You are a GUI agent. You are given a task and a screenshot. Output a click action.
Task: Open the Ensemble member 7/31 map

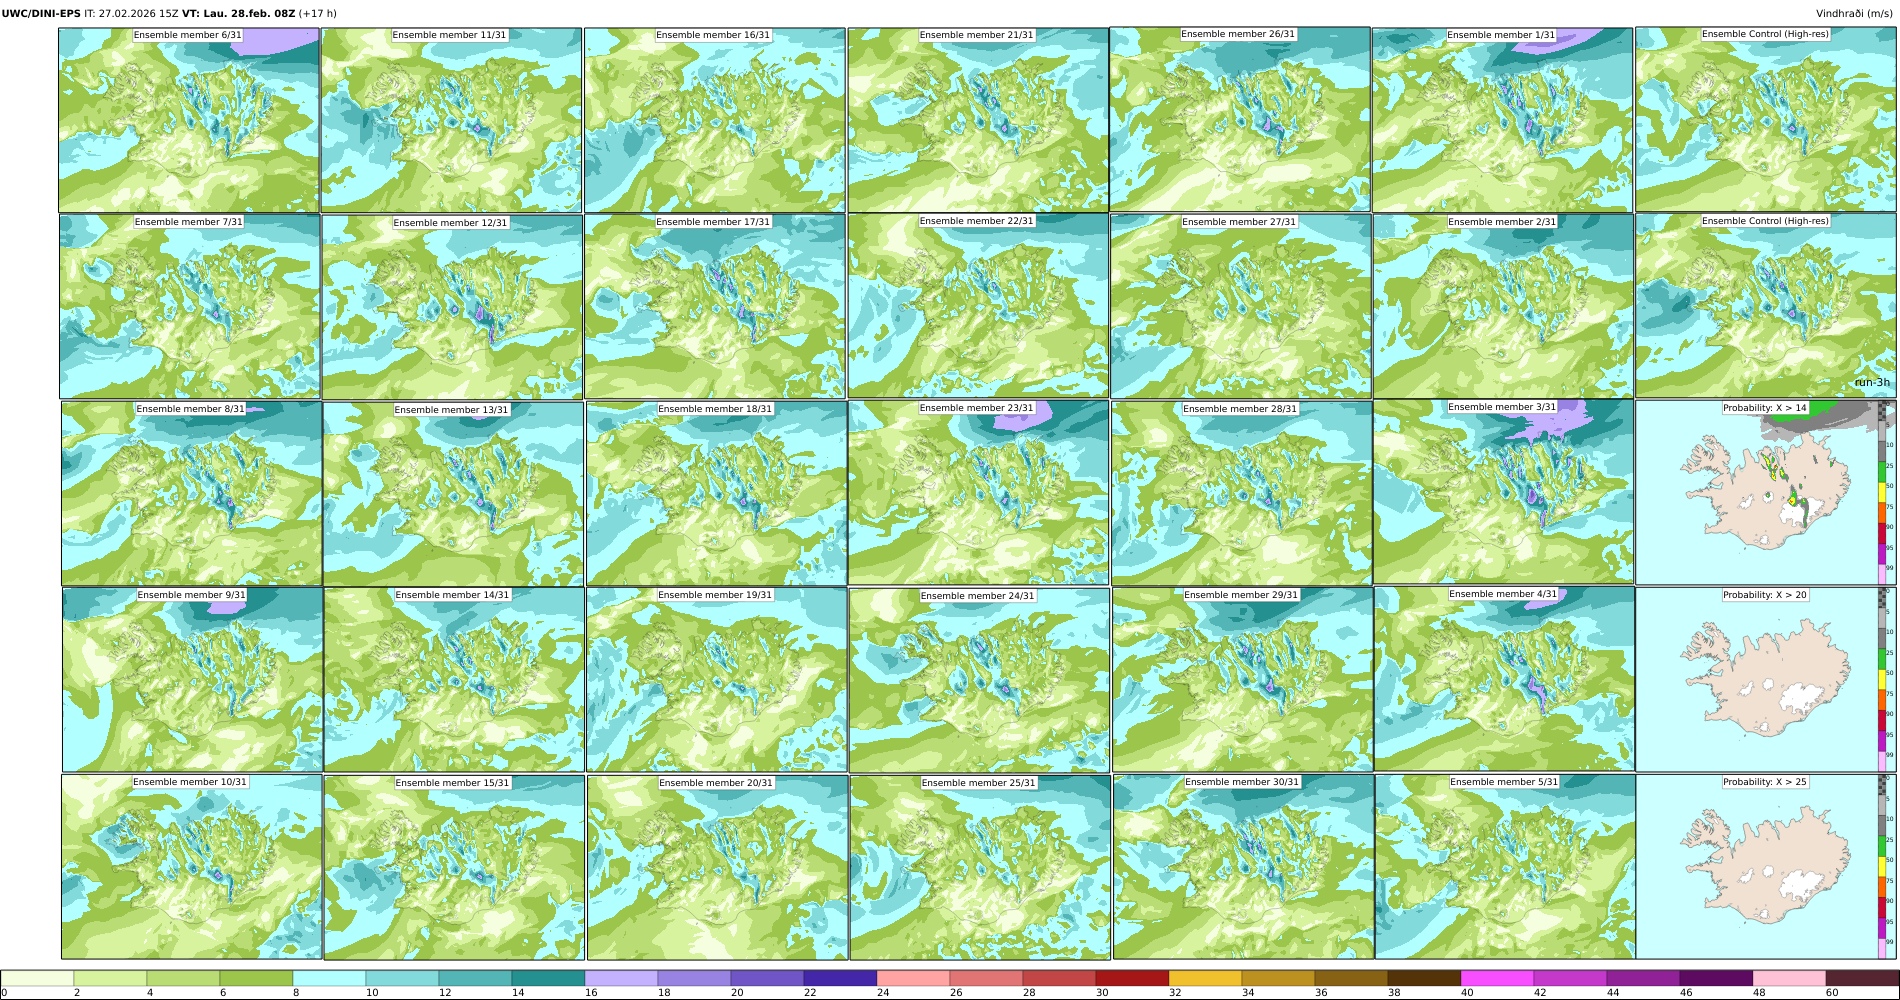click(190, 307)
